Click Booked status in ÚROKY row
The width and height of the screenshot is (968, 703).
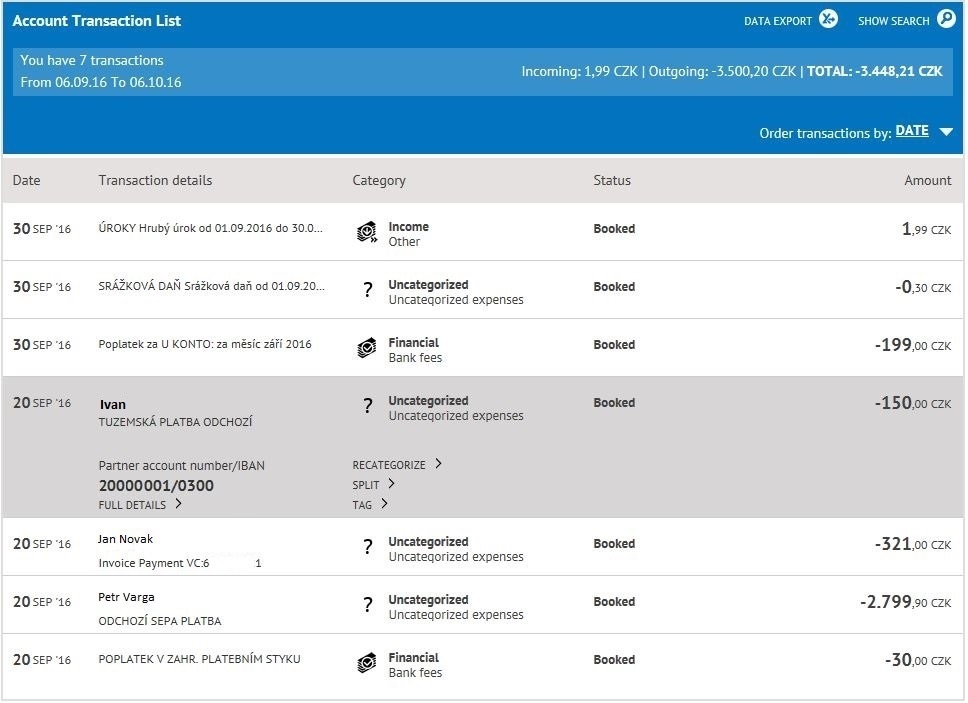(614, 228)
